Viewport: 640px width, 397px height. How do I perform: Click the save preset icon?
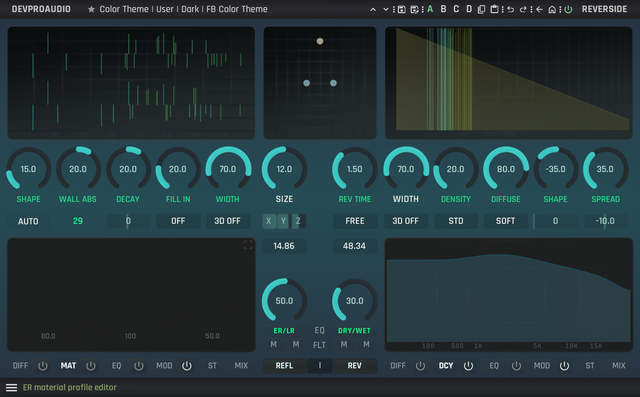(402, 9)
